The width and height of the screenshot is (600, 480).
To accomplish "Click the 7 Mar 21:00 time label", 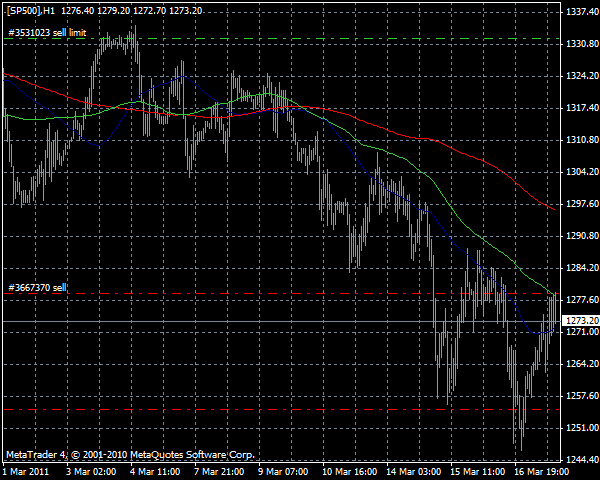I will (219, 472).
